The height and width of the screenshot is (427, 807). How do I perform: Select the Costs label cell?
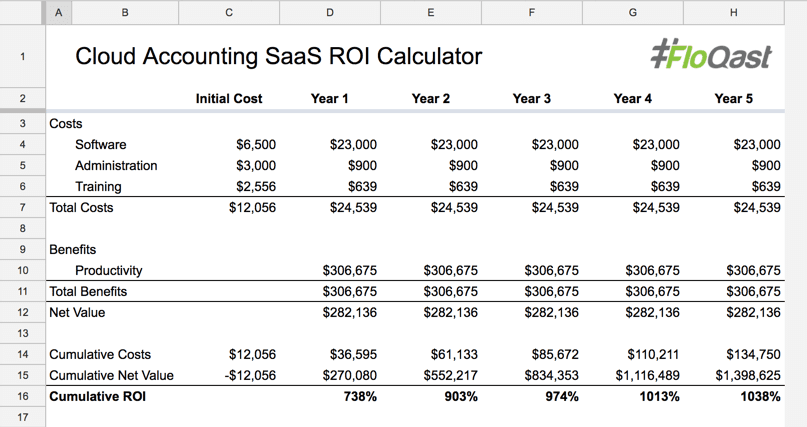tap(66, 123)
